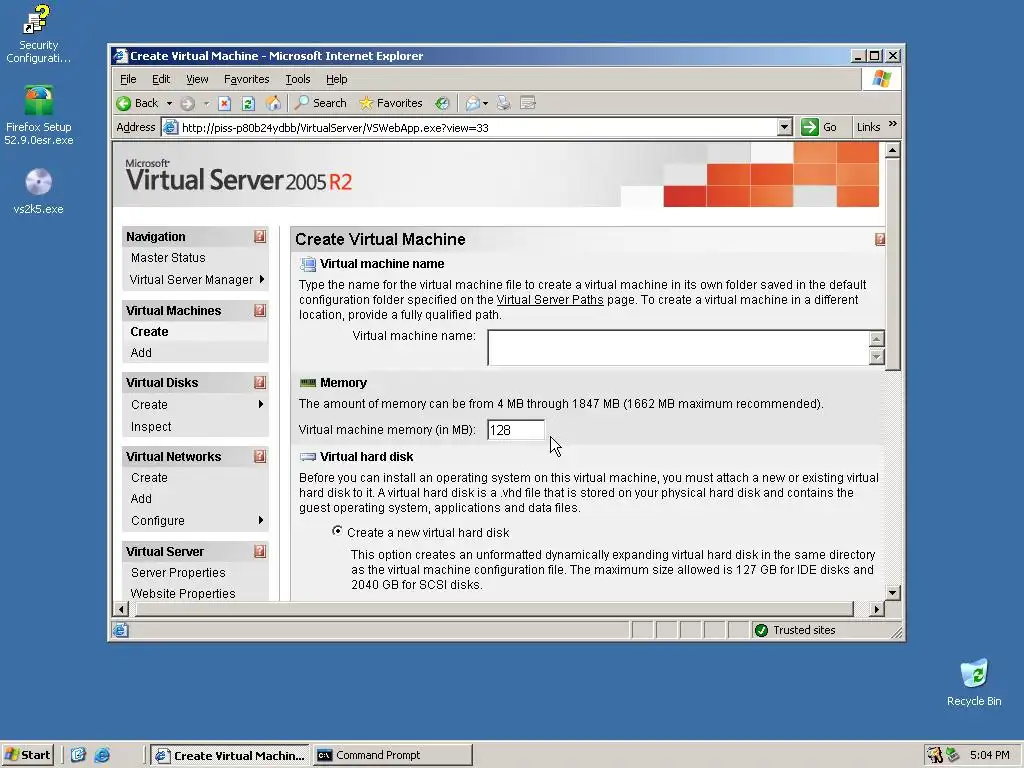Click the Virtual machine memory field
This screenshot has width=1024, height=768.
point(515,430)
